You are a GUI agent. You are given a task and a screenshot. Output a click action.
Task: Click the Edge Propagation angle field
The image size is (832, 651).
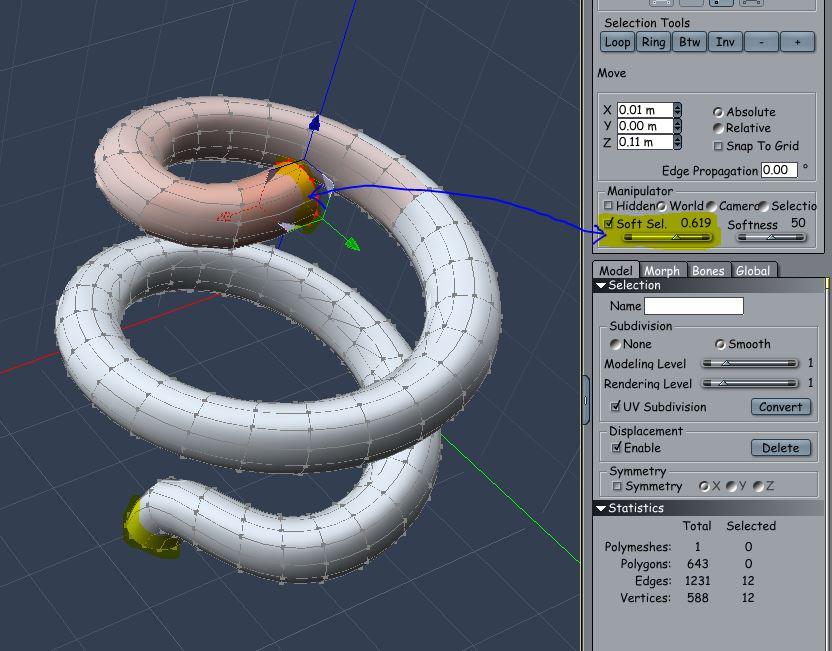779,170
